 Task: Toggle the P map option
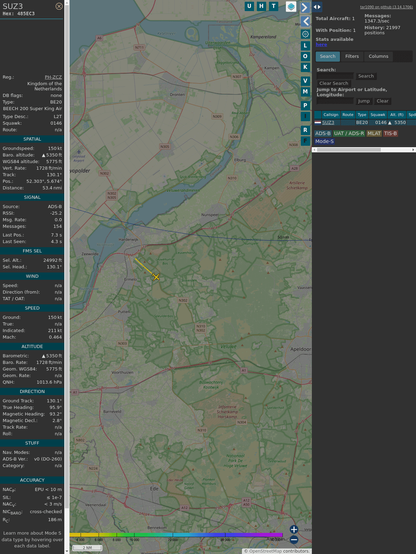[x=305, y=105]
